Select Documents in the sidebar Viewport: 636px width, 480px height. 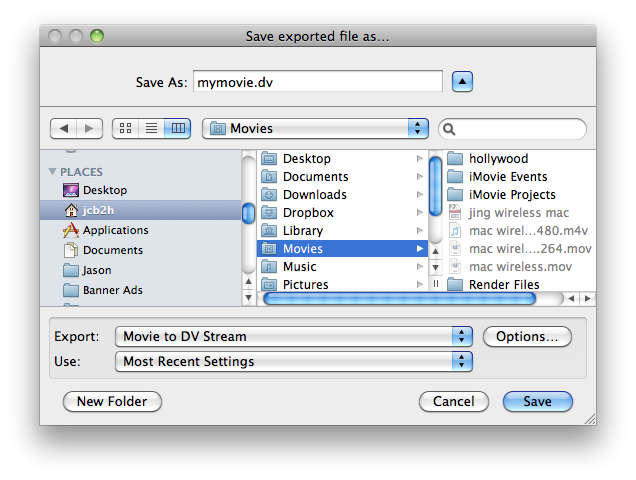[140, 250]
